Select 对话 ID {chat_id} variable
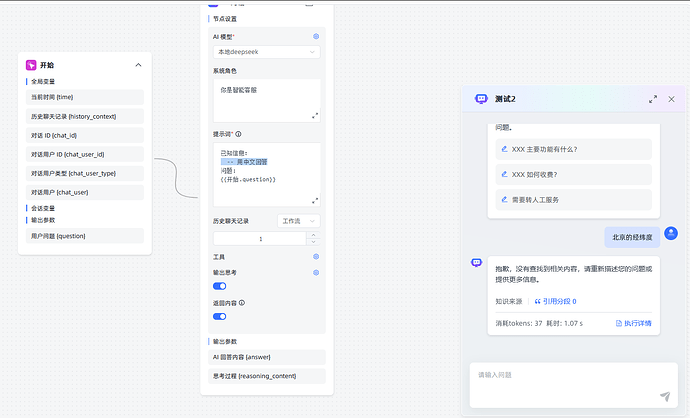The image size is (690, 418). 85,136
